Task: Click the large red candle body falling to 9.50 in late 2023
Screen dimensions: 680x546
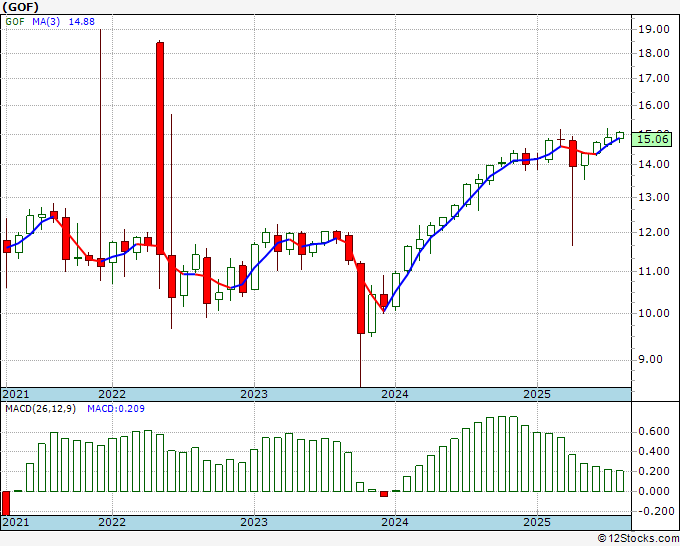Action: (x=361, y=298)
